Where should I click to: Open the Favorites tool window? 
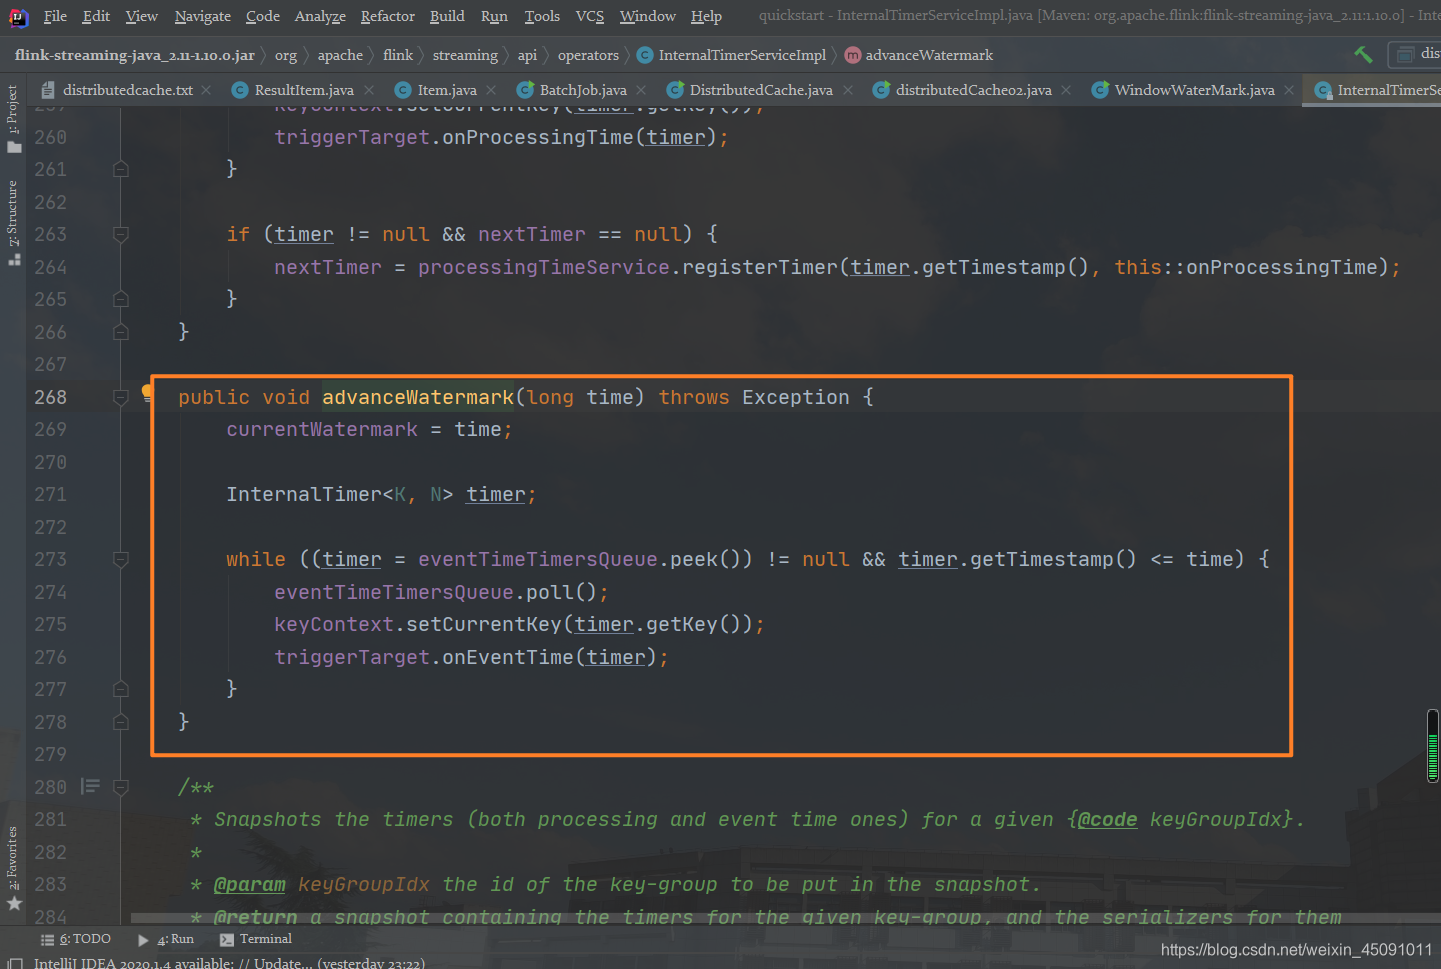13,868
